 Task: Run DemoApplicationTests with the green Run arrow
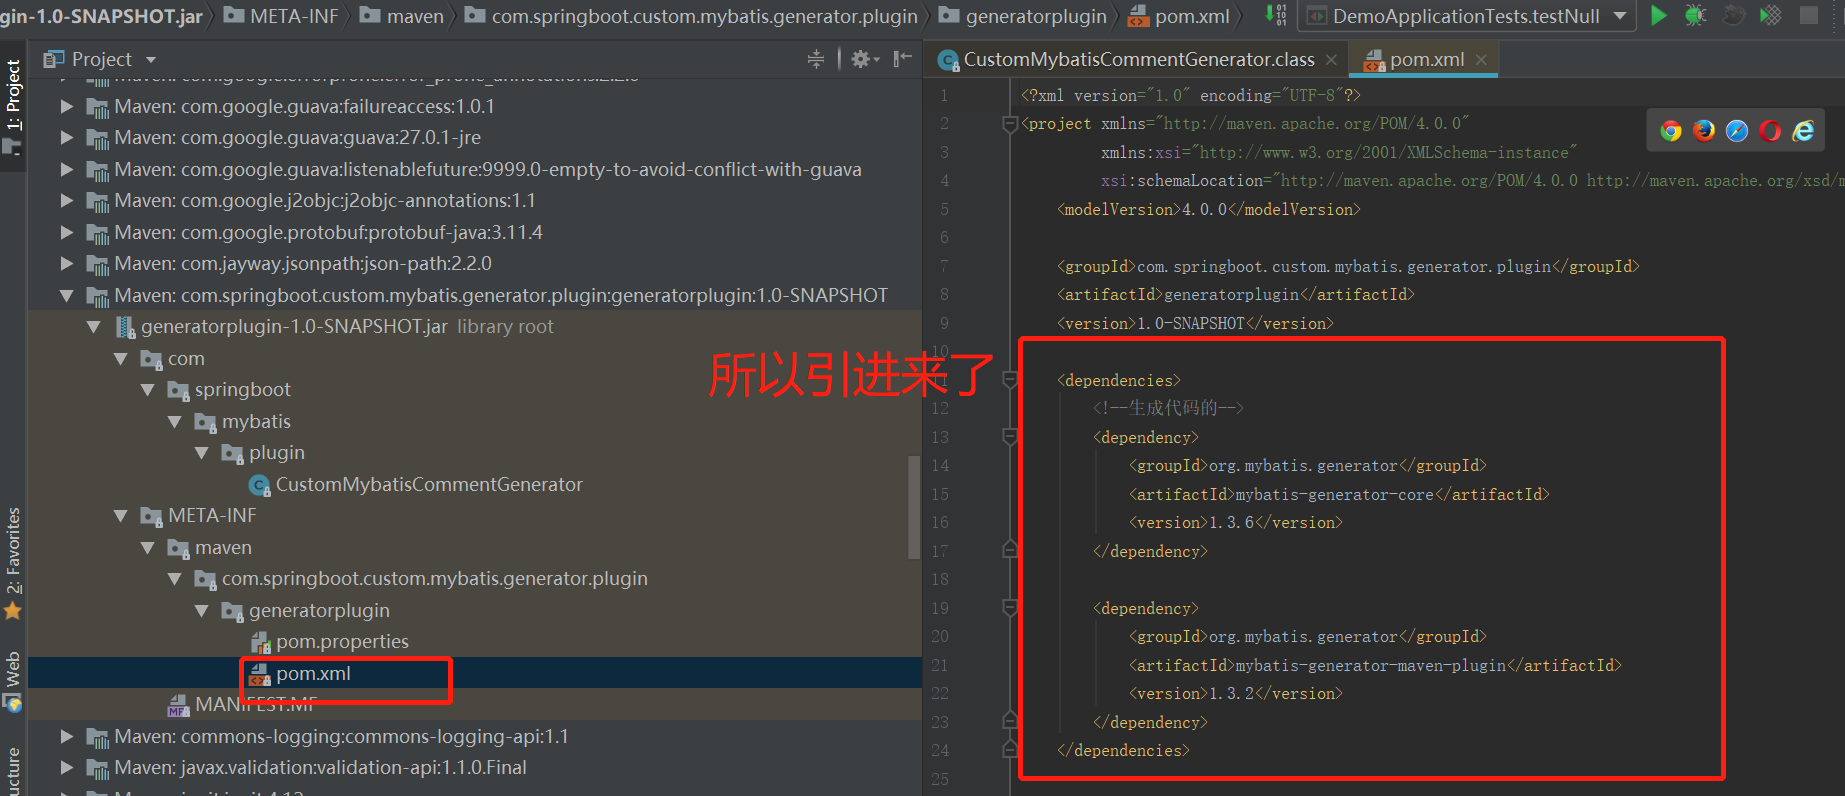1658,15
